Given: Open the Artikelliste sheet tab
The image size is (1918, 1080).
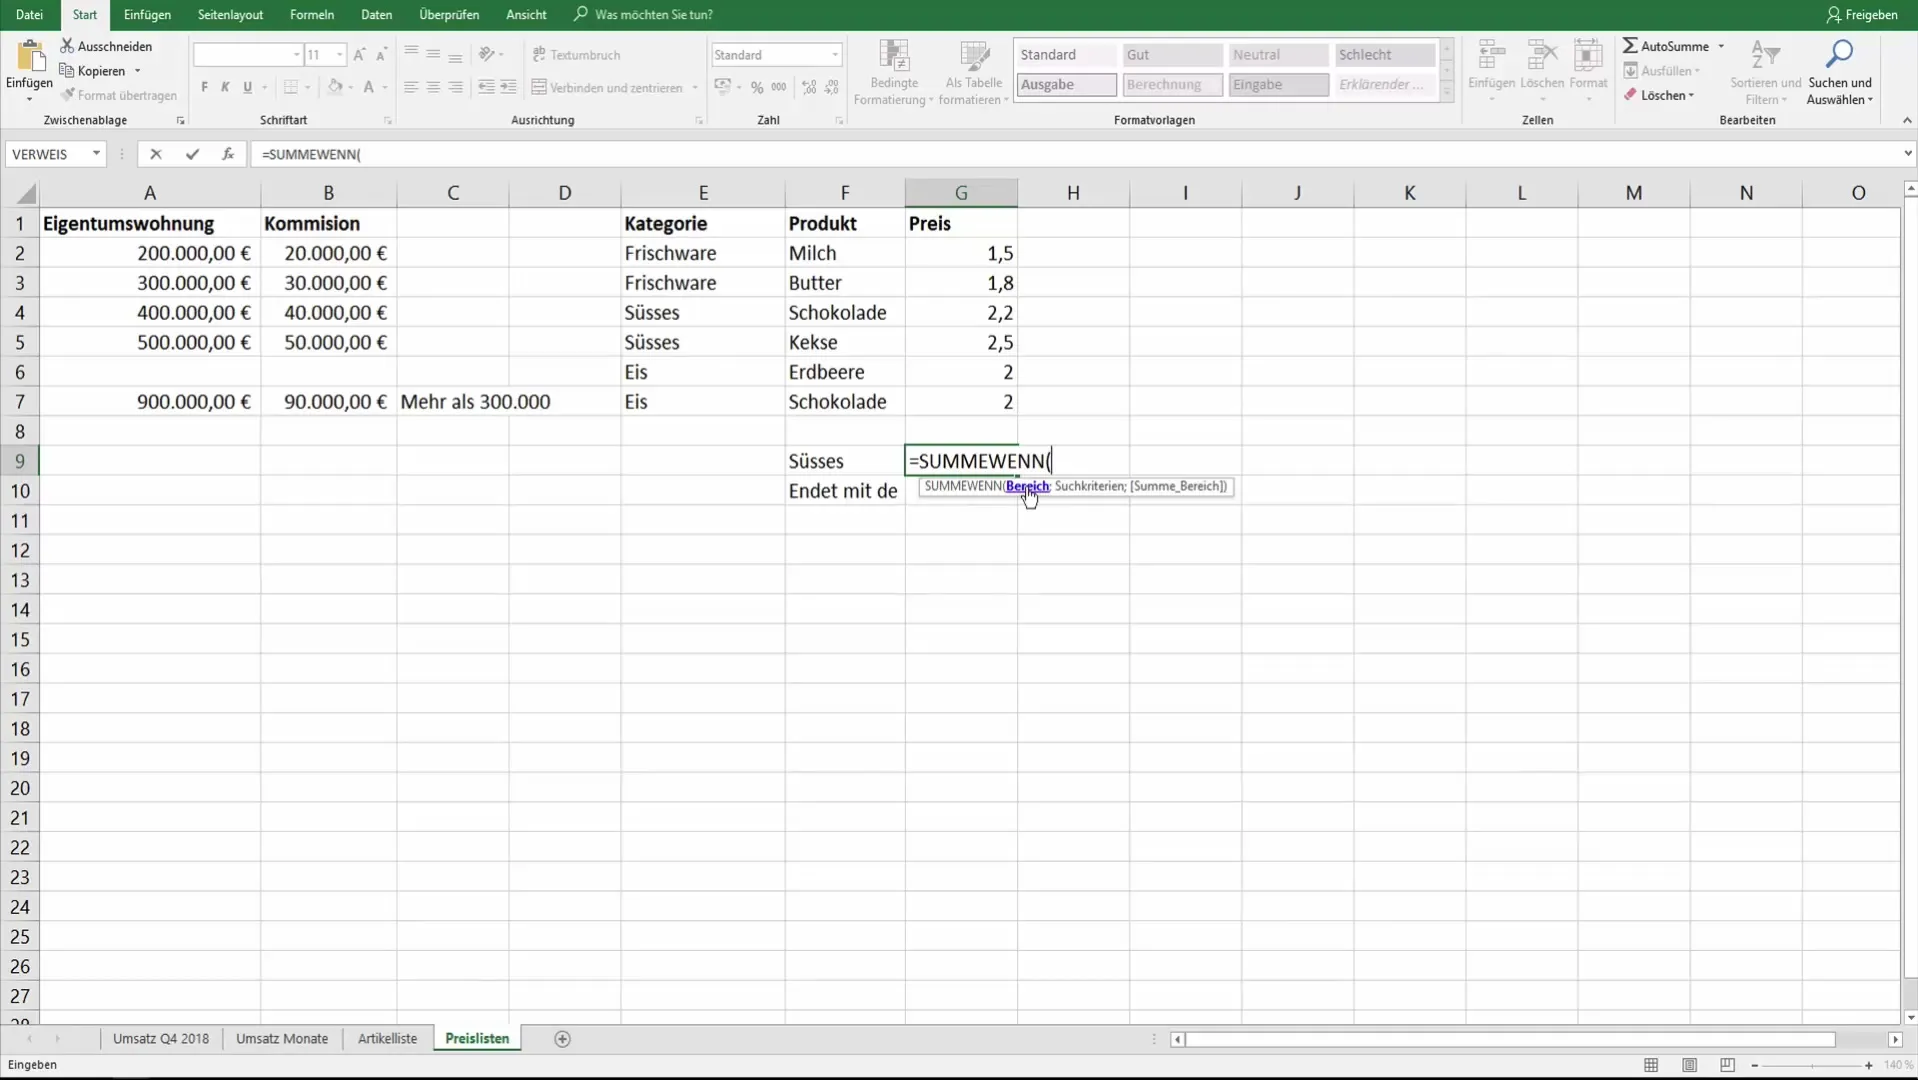Looking at the screenshot, I should point(387,1039).
